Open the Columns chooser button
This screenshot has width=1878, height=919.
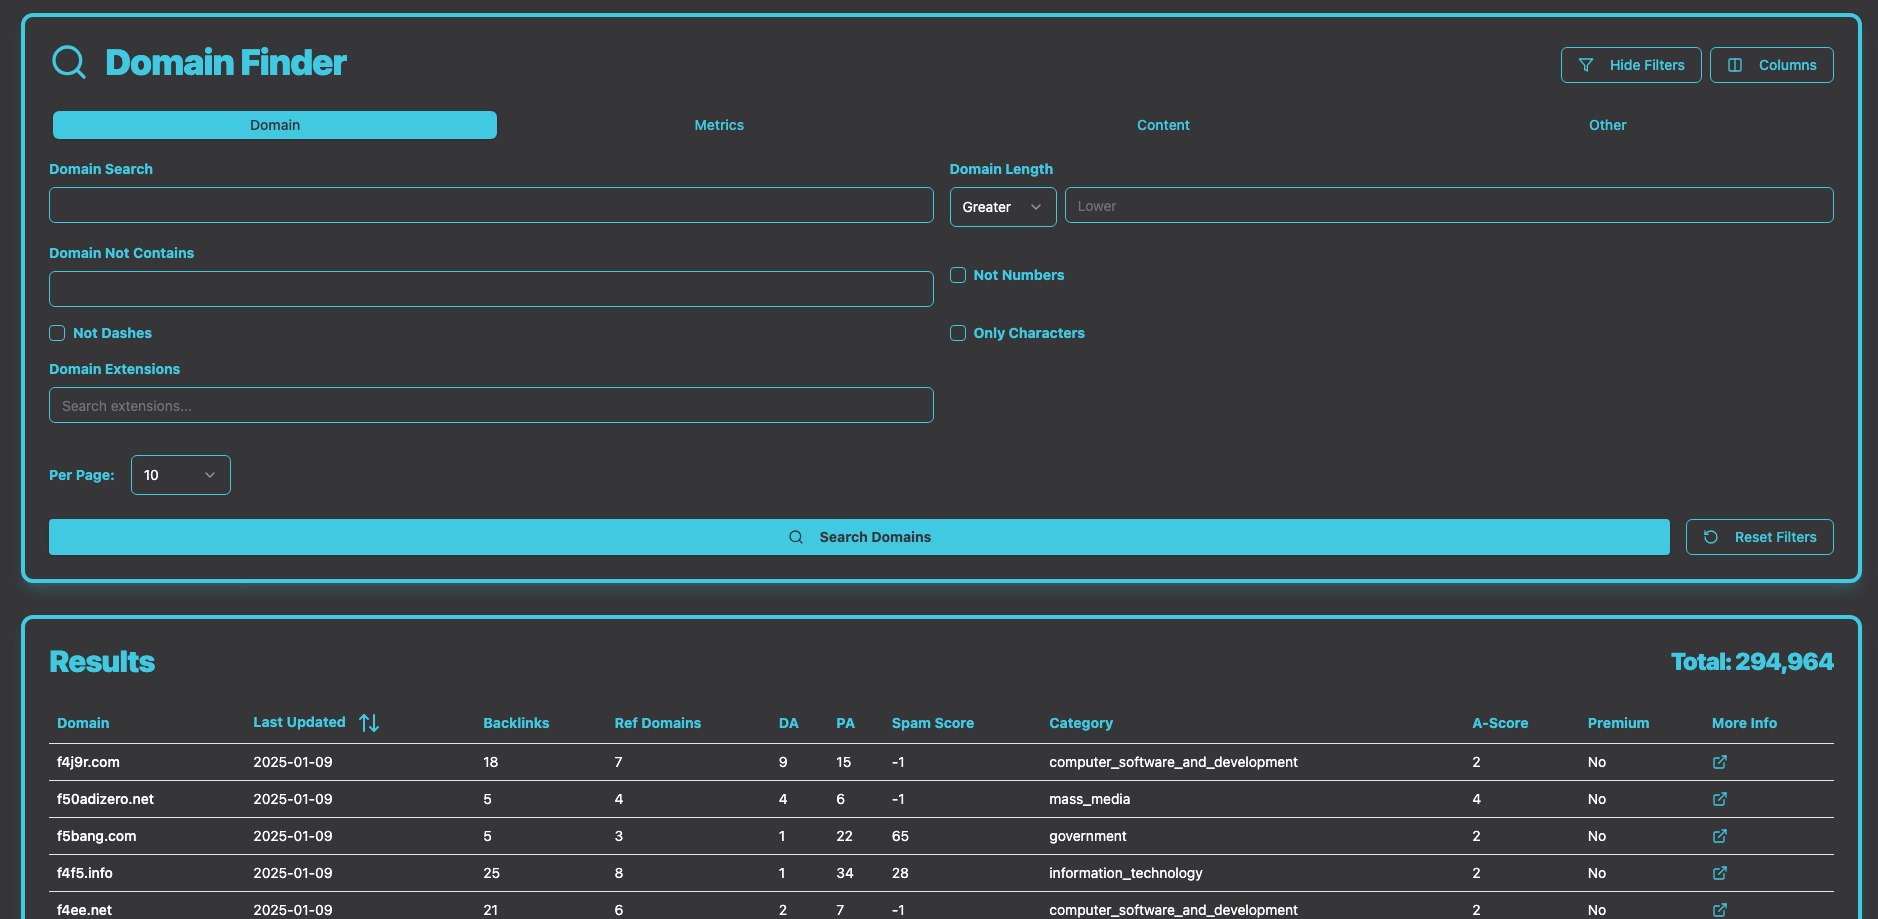1772,65
